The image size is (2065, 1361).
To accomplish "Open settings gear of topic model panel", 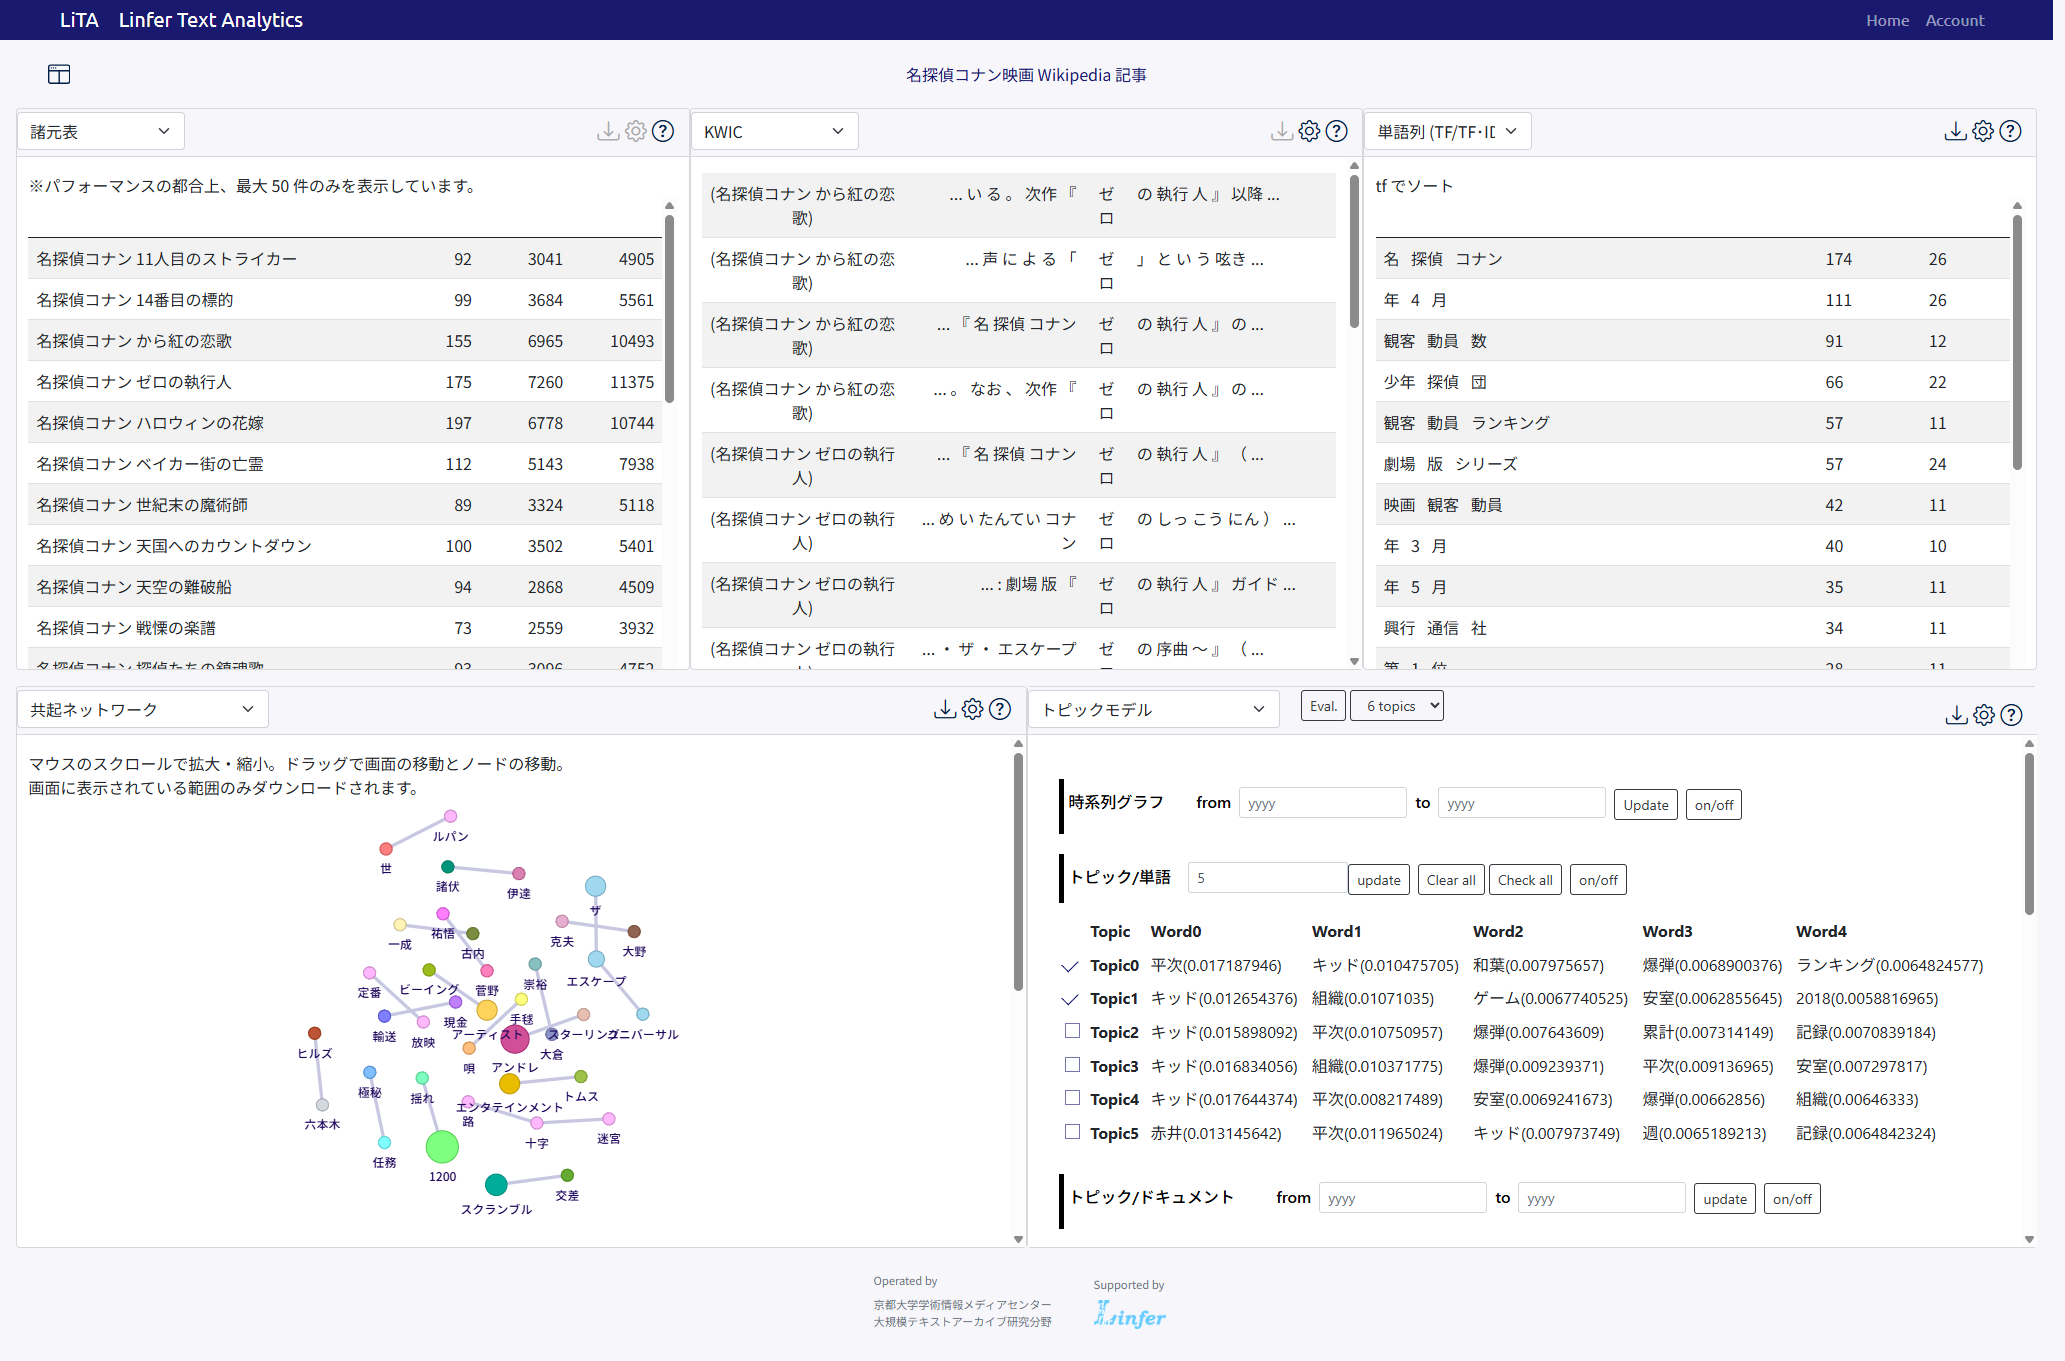I will (1984, 714).
